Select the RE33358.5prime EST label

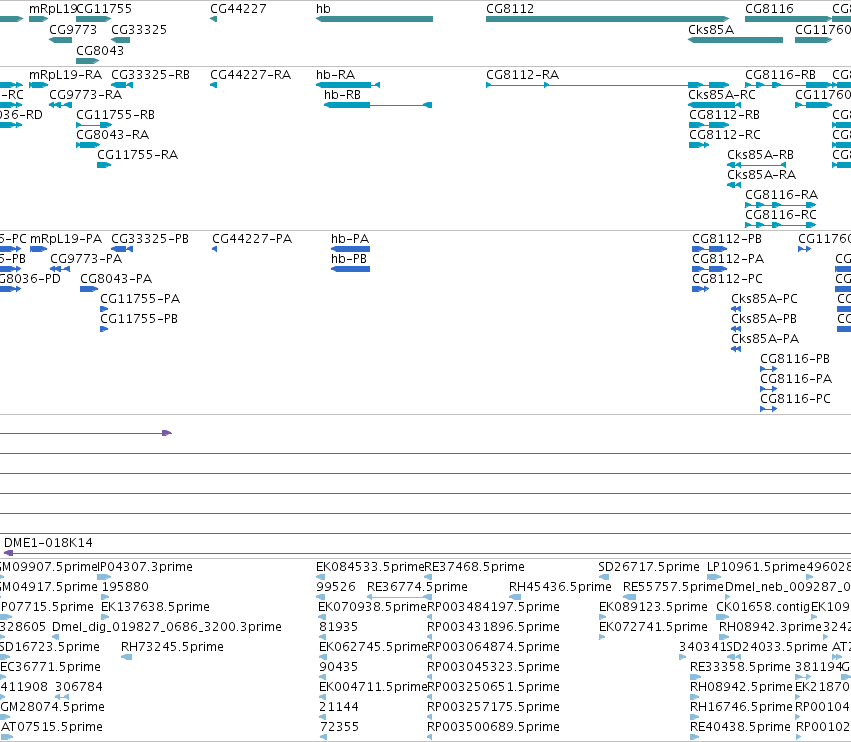point(740,667)
